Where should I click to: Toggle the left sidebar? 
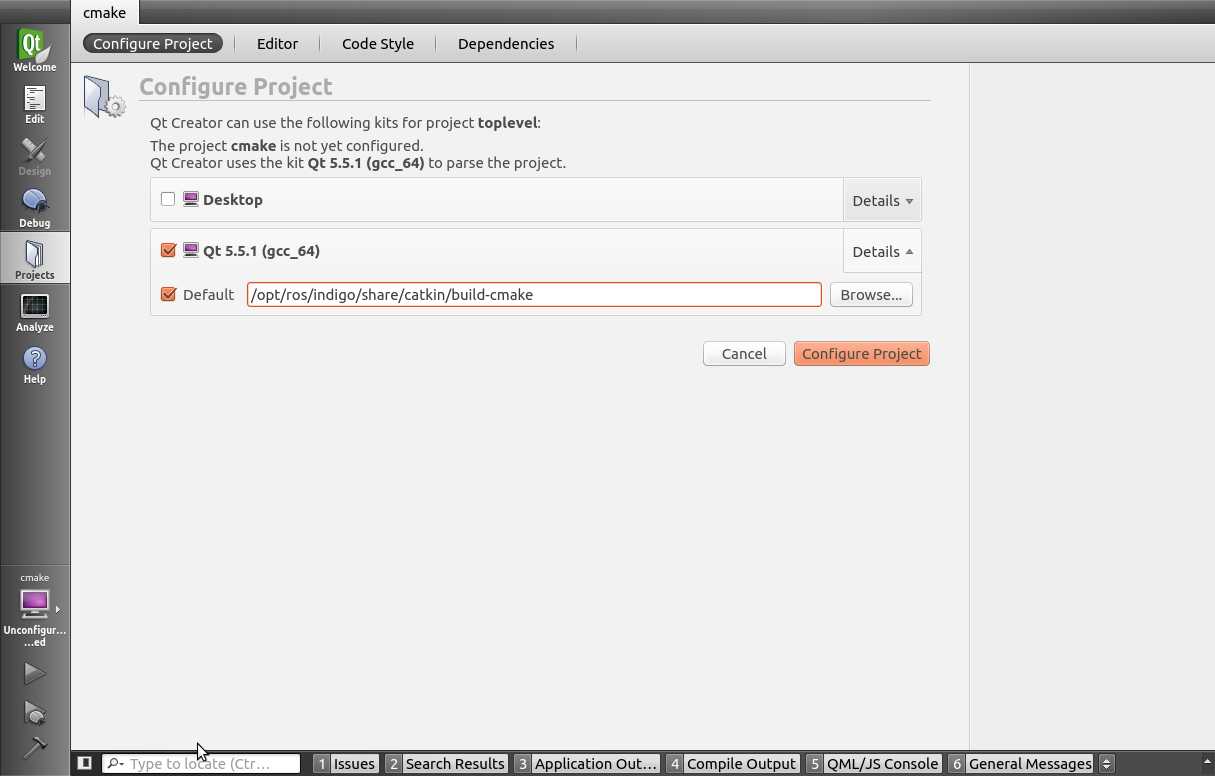[x=85, y=763]
